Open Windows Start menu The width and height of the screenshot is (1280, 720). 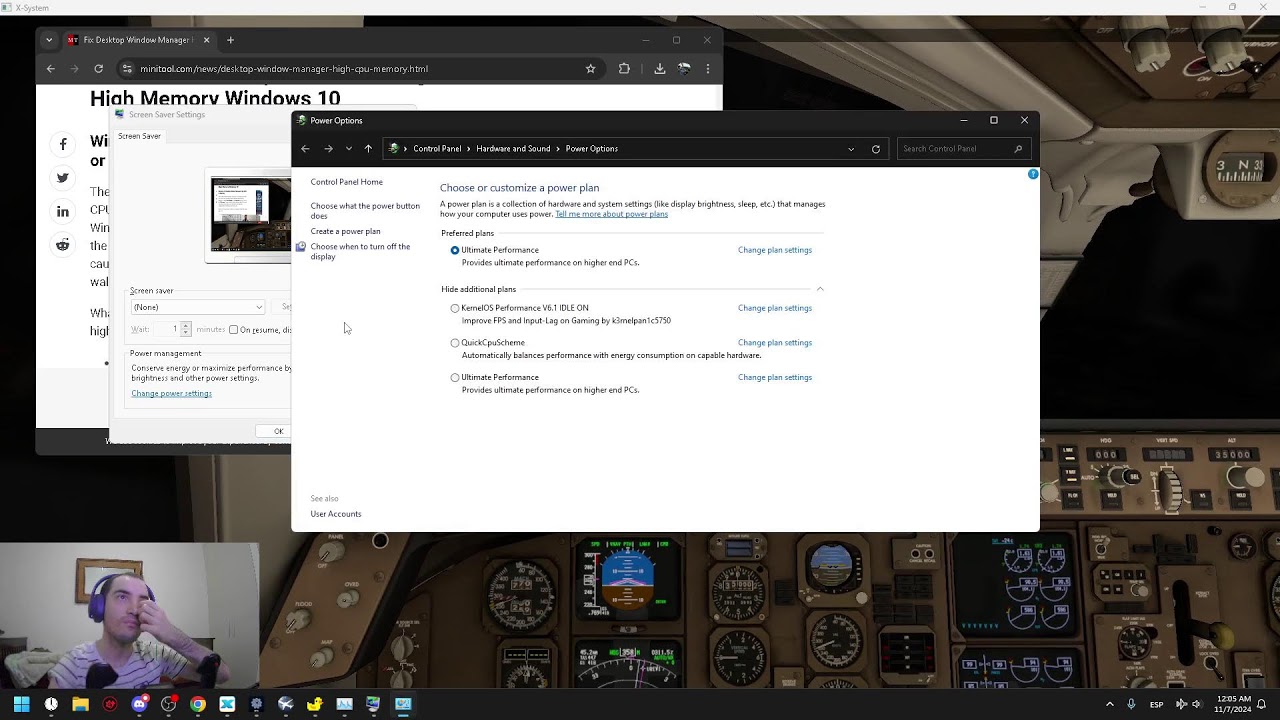click(x=21, y=704)
